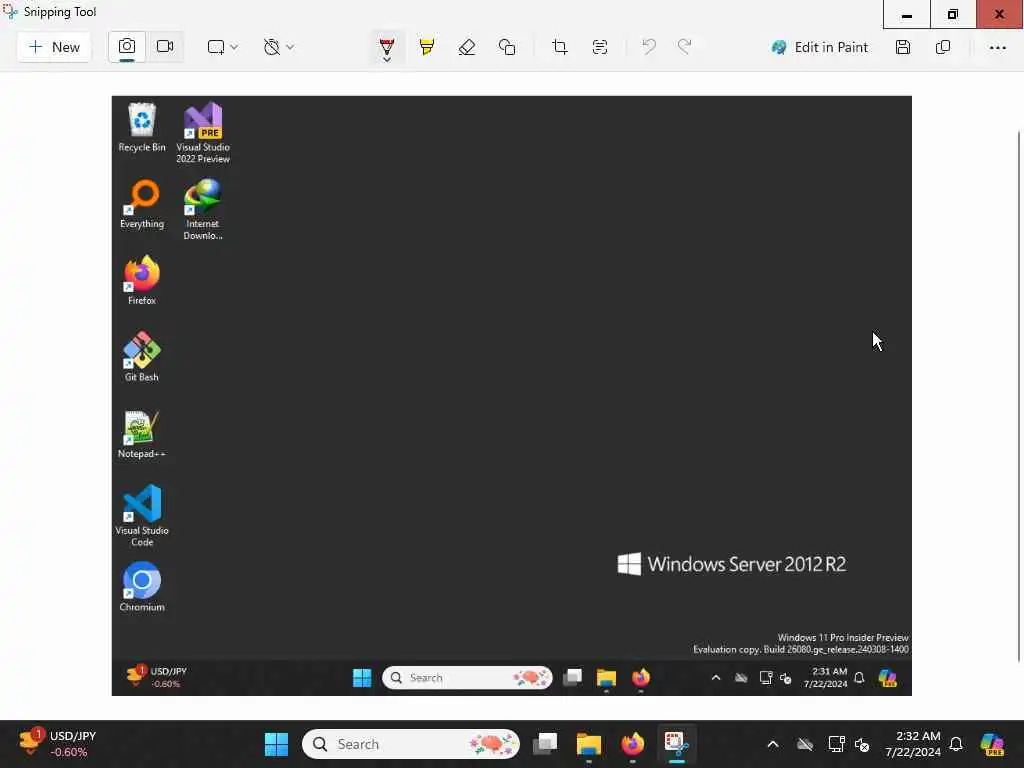Open the rectangle snipping mode dropdown
The height and width of the screenshot is (768, 1024).
coord(222,47)
